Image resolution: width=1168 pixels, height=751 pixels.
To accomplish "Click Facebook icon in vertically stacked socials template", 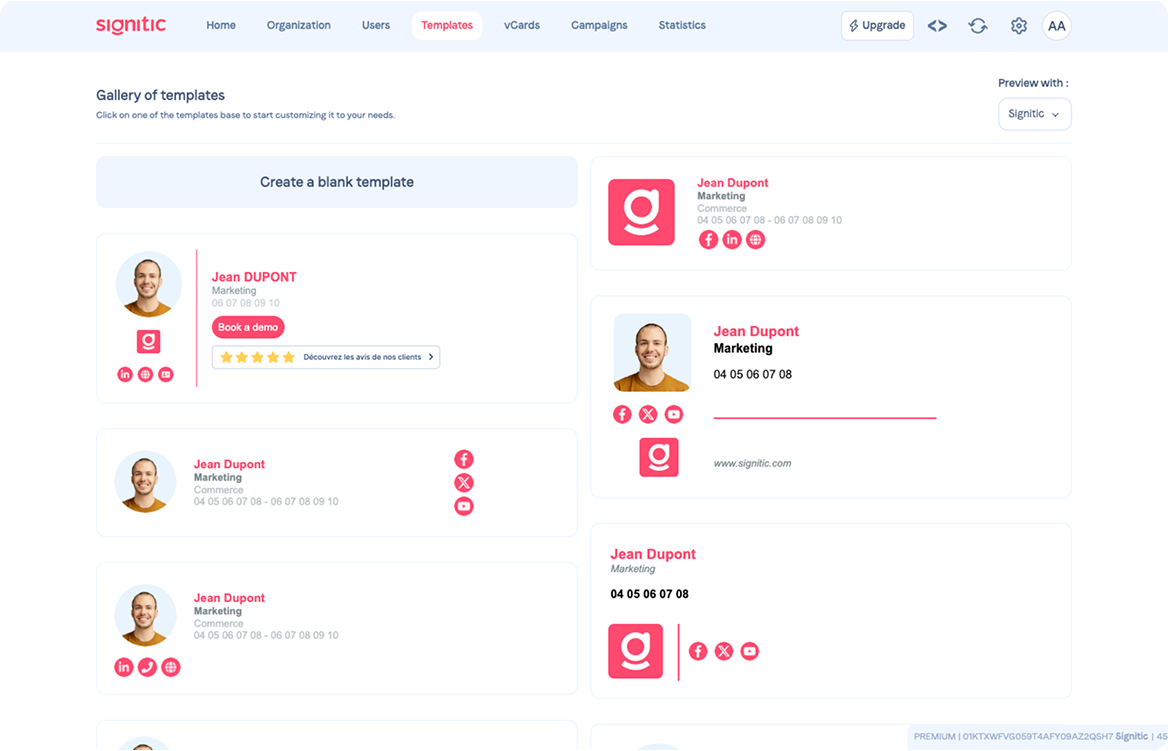I will pos(464,459).
